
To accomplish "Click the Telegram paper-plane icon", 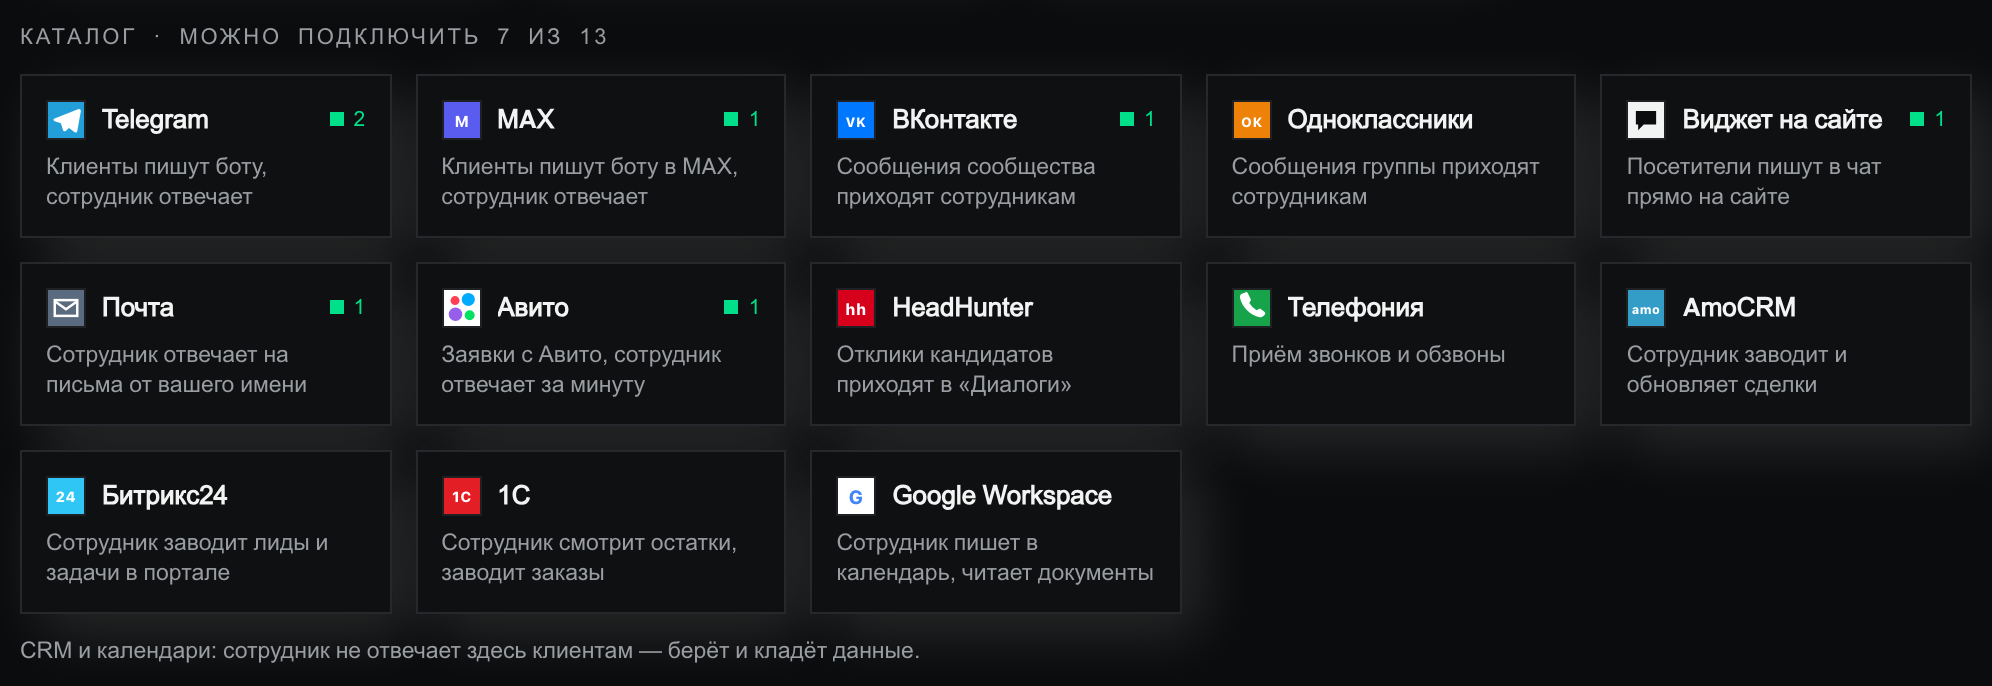I will click(66, 120).
